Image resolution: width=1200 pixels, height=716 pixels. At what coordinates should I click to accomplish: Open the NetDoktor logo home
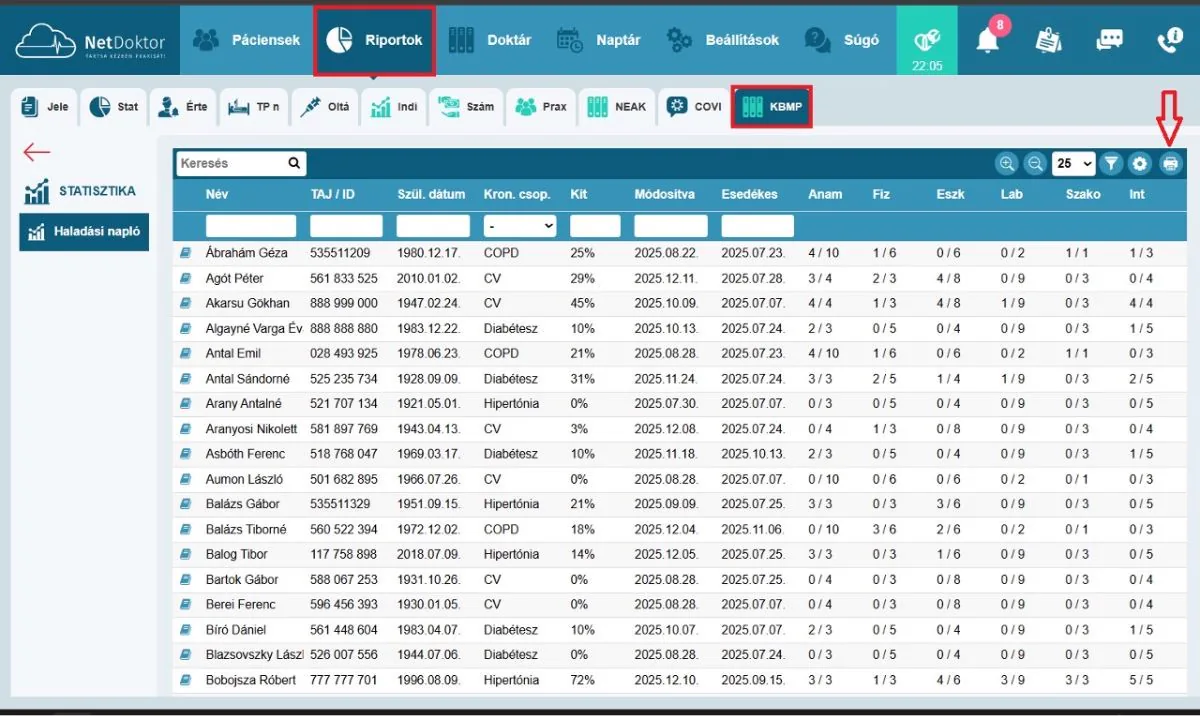point(90,41)
